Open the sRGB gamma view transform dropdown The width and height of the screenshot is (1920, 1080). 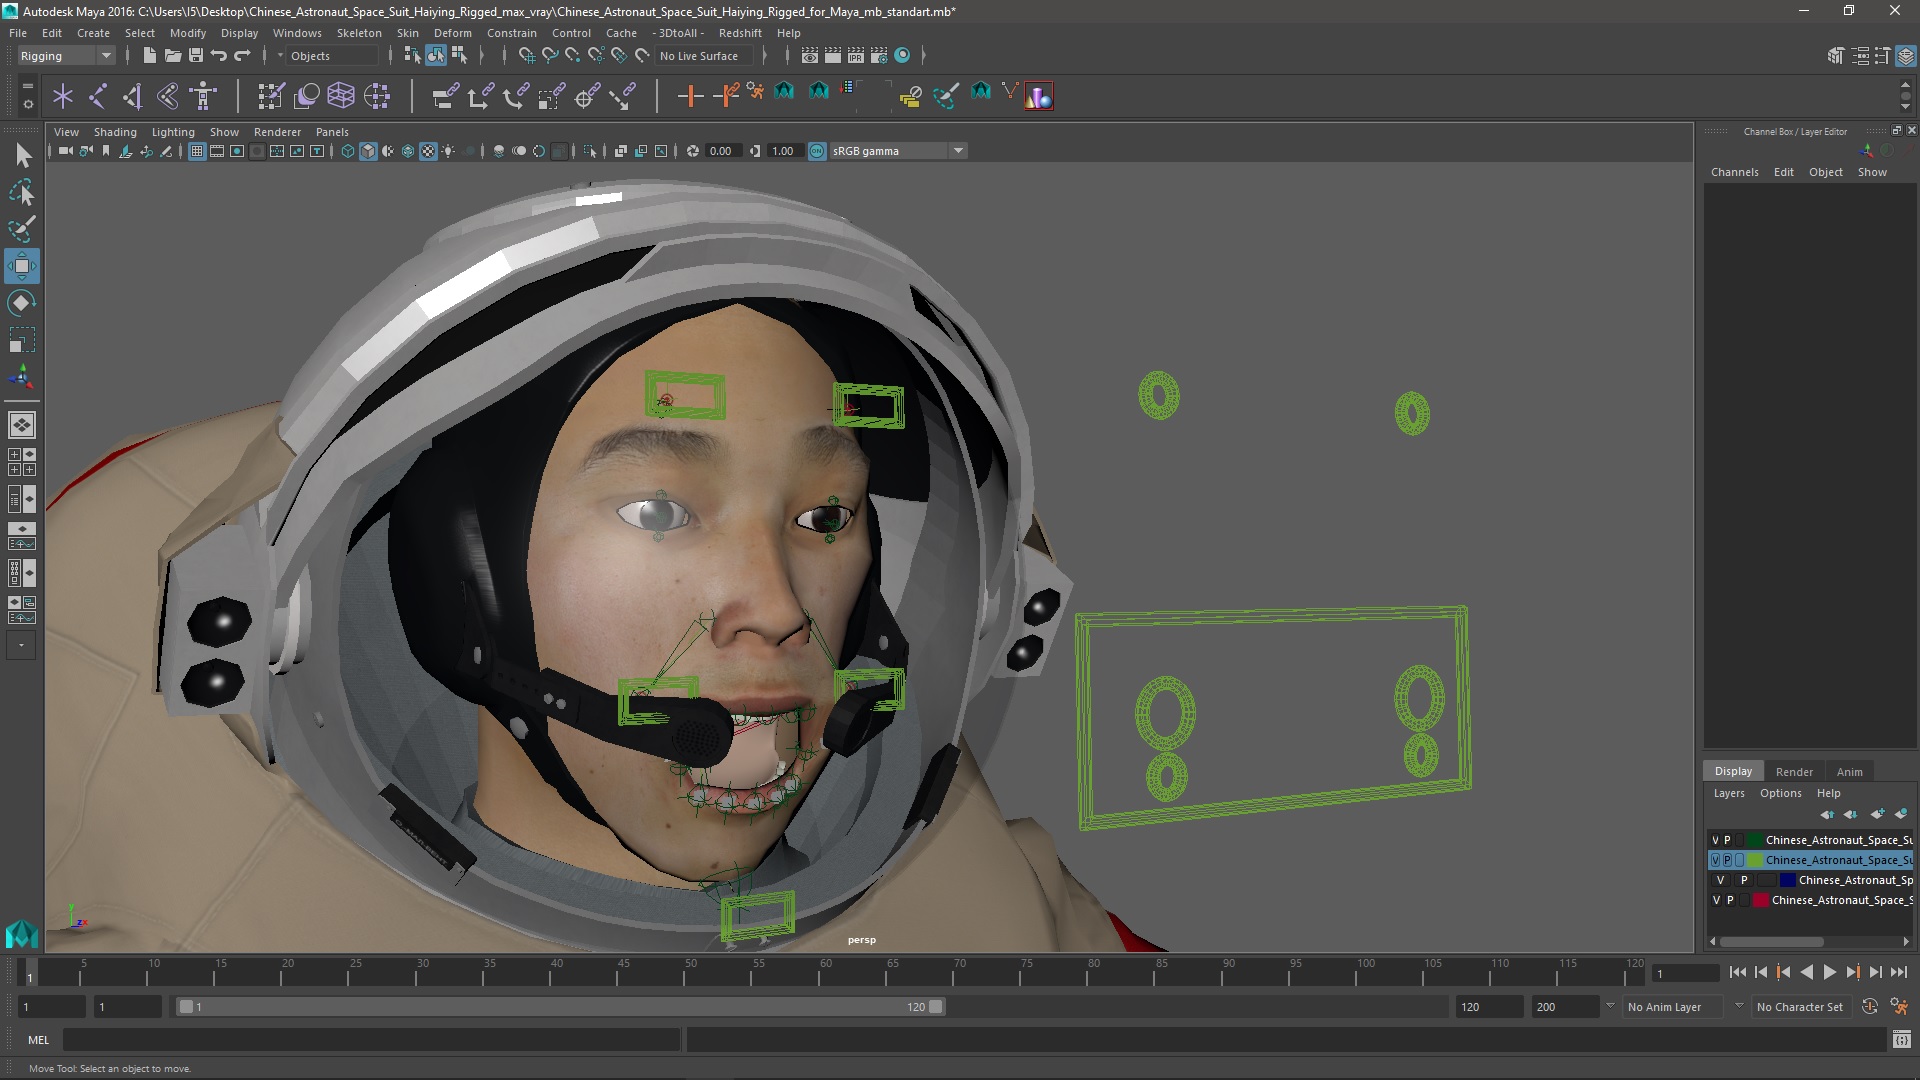coord(898,151)
